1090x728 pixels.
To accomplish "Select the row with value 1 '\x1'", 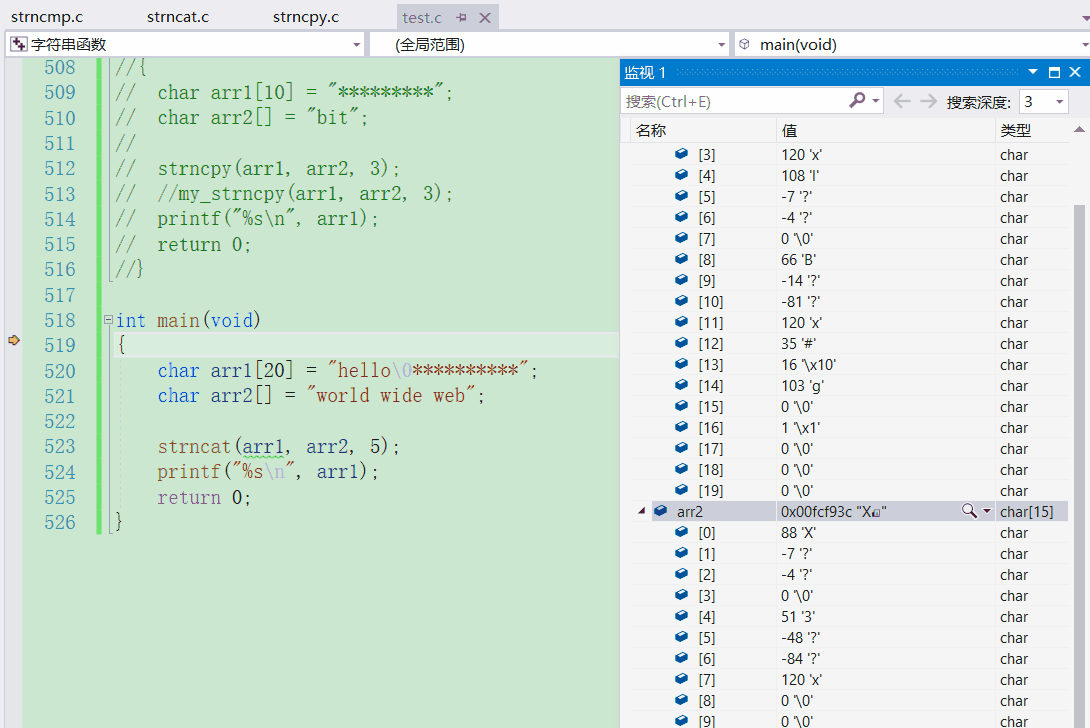I will (848, 428).
